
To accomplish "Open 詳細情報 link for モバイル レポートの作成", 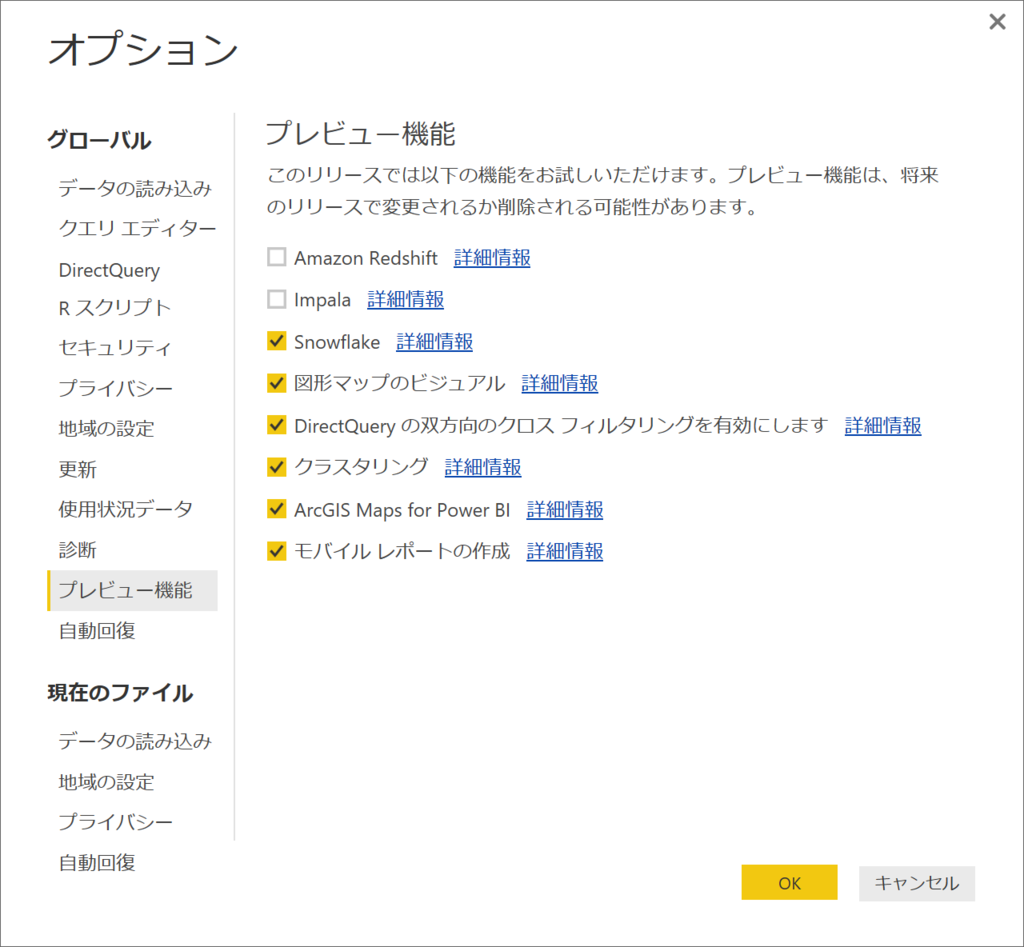I will click(565, 551).
